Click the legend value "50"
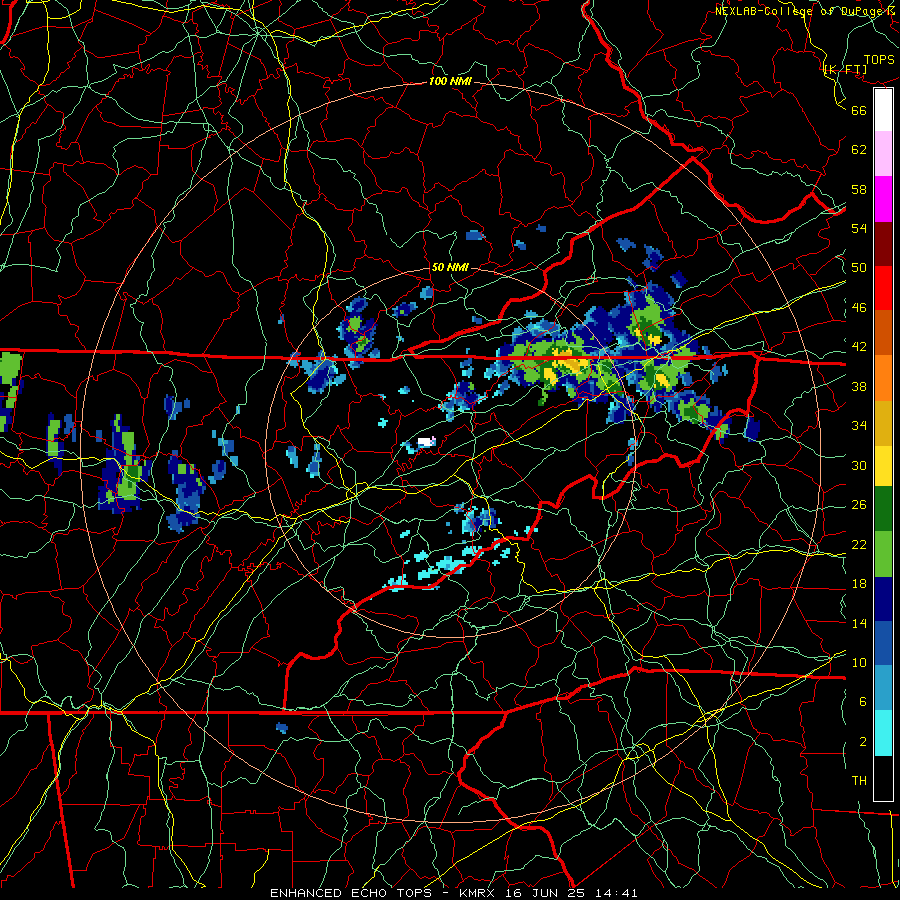The width and height of the screenshot is (900, 900). [859, 268]
